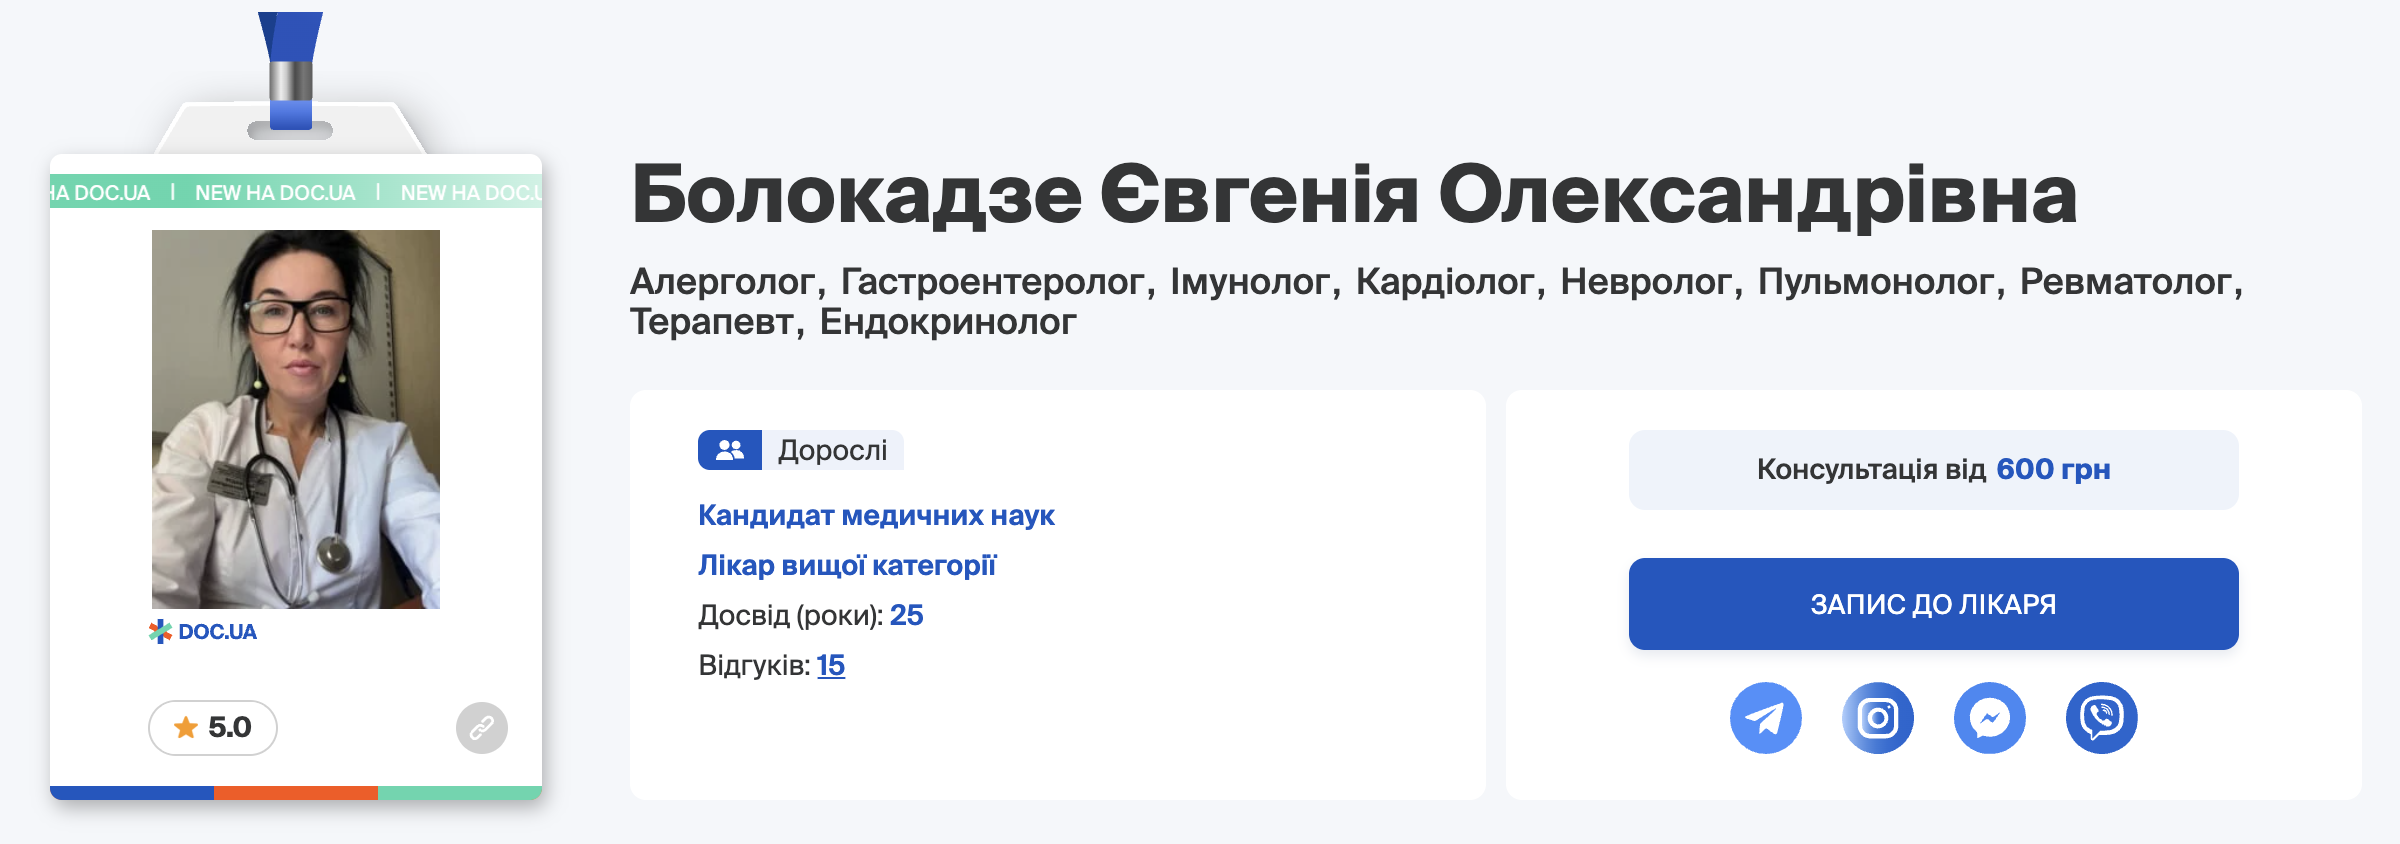Open the Instagram profile icon

tap(1877, 718)
